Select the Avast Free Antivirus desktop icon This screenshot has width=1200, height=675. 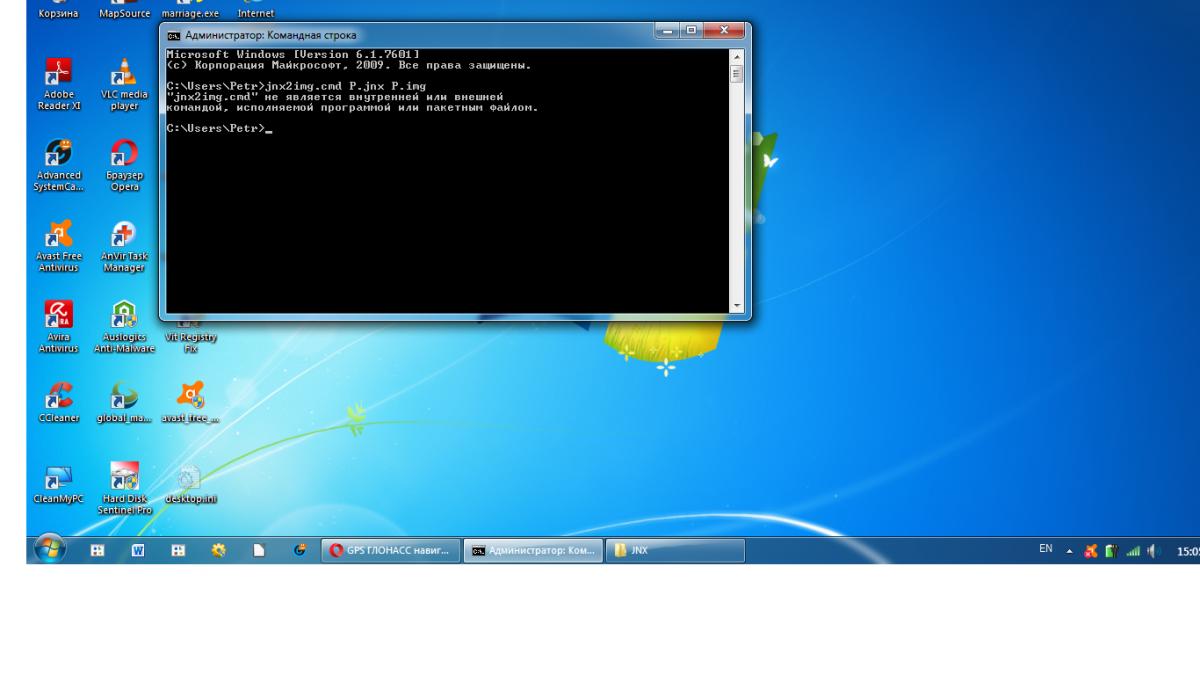tap(58, 236)
